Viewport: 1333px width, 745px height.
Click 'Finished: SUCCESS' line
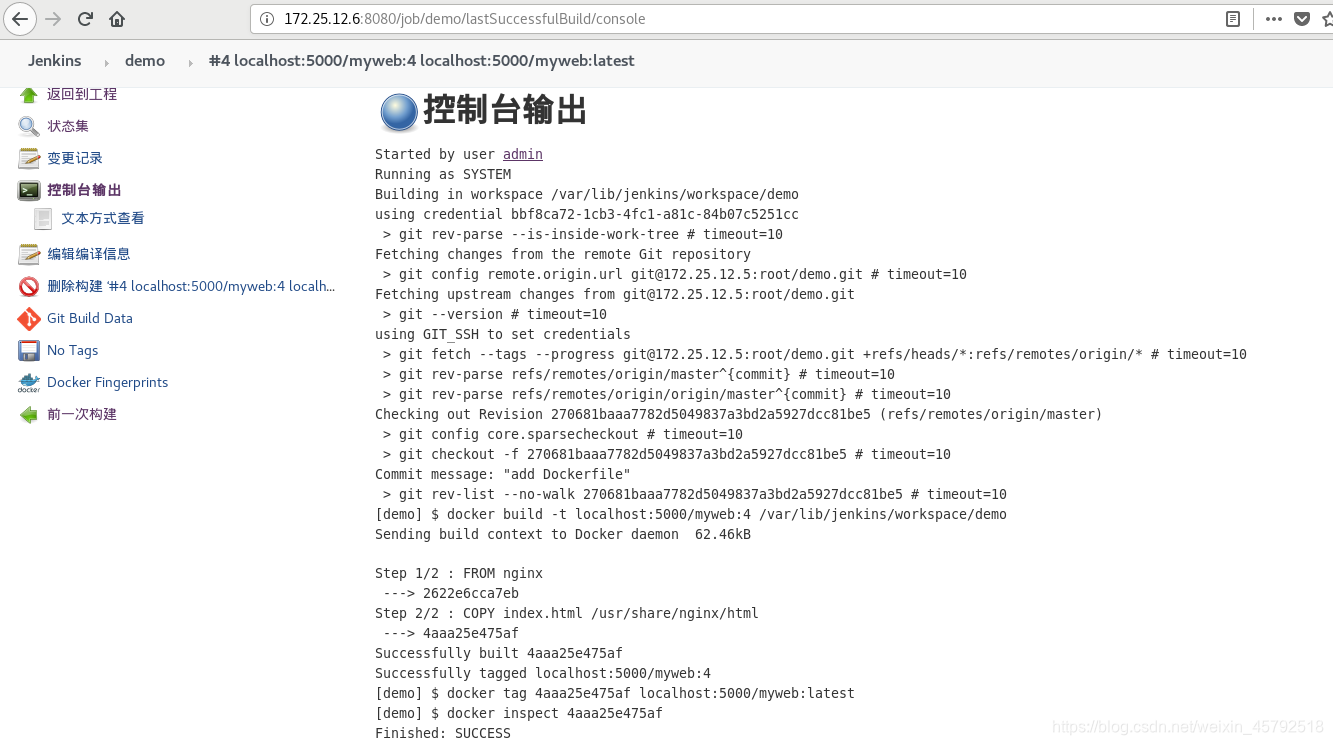443,733
